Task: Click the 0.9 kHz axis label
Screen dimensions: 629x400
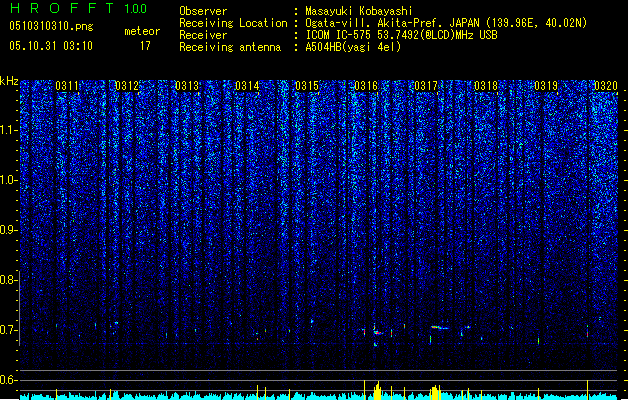Action: (x=8, y=230)
